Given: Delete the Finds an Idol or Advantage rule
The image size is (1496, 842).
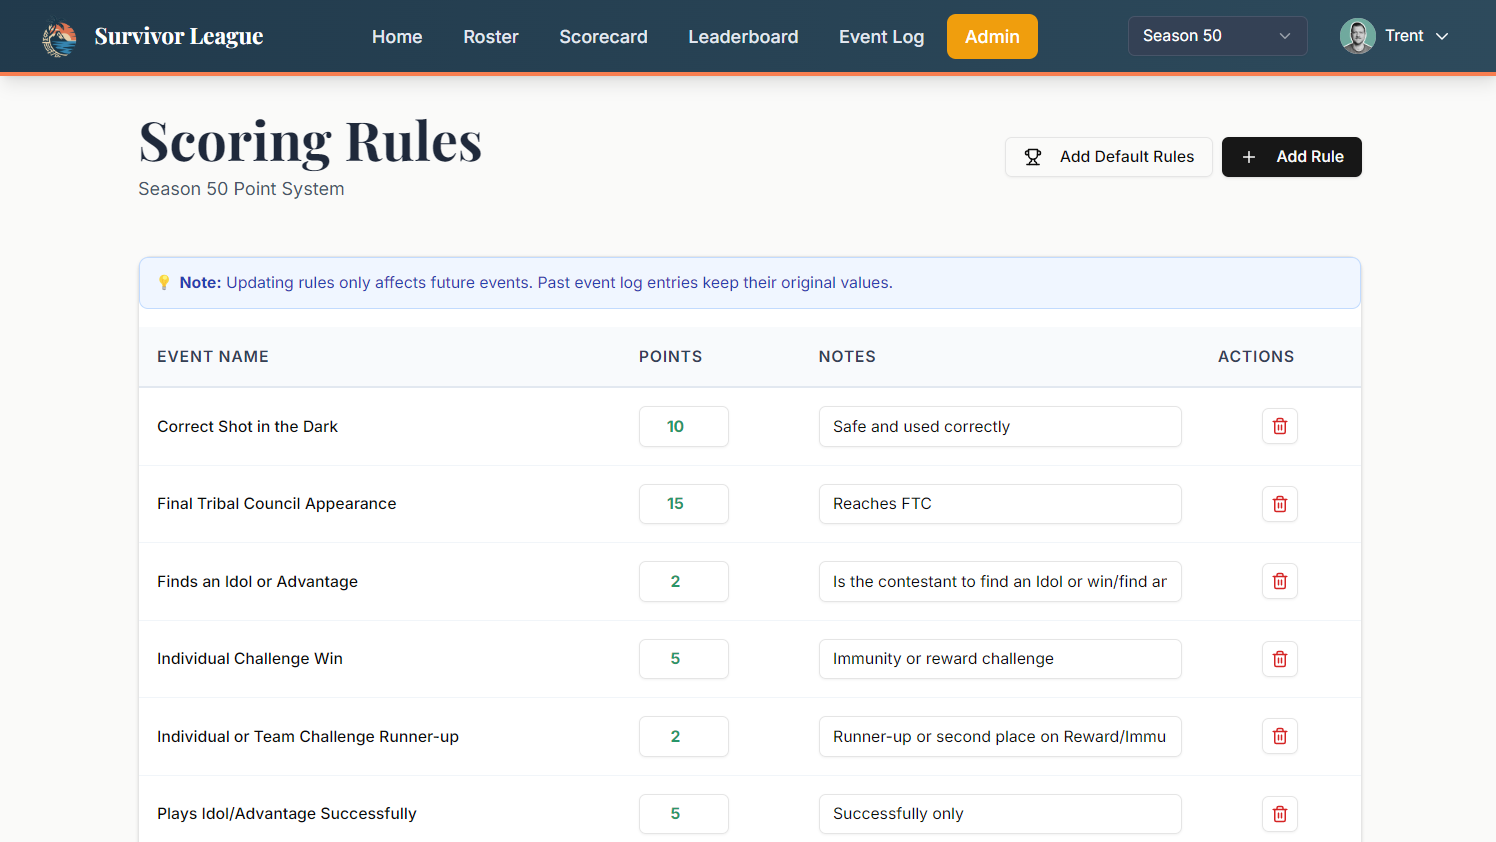Looking at the screenshot, I should coord(1279,581).
